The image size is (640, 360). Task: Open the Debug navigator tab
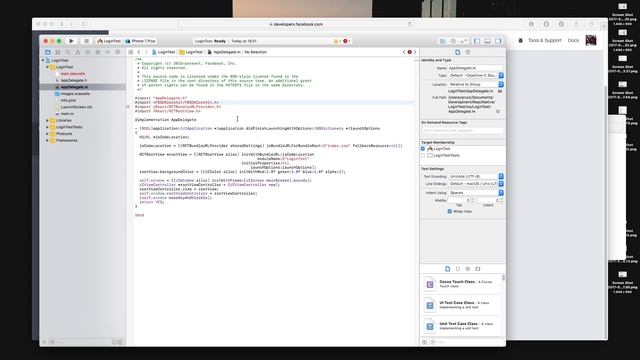(x=98, y=52)
